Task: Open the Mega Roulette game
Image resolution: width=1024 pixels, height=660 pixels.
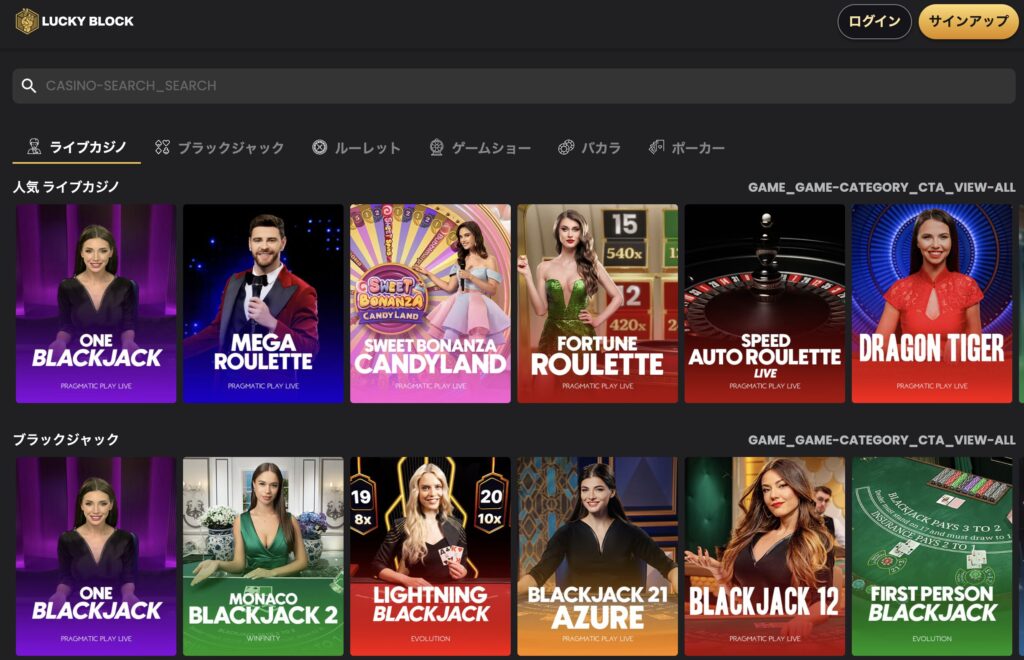Action: pos(263,304)
